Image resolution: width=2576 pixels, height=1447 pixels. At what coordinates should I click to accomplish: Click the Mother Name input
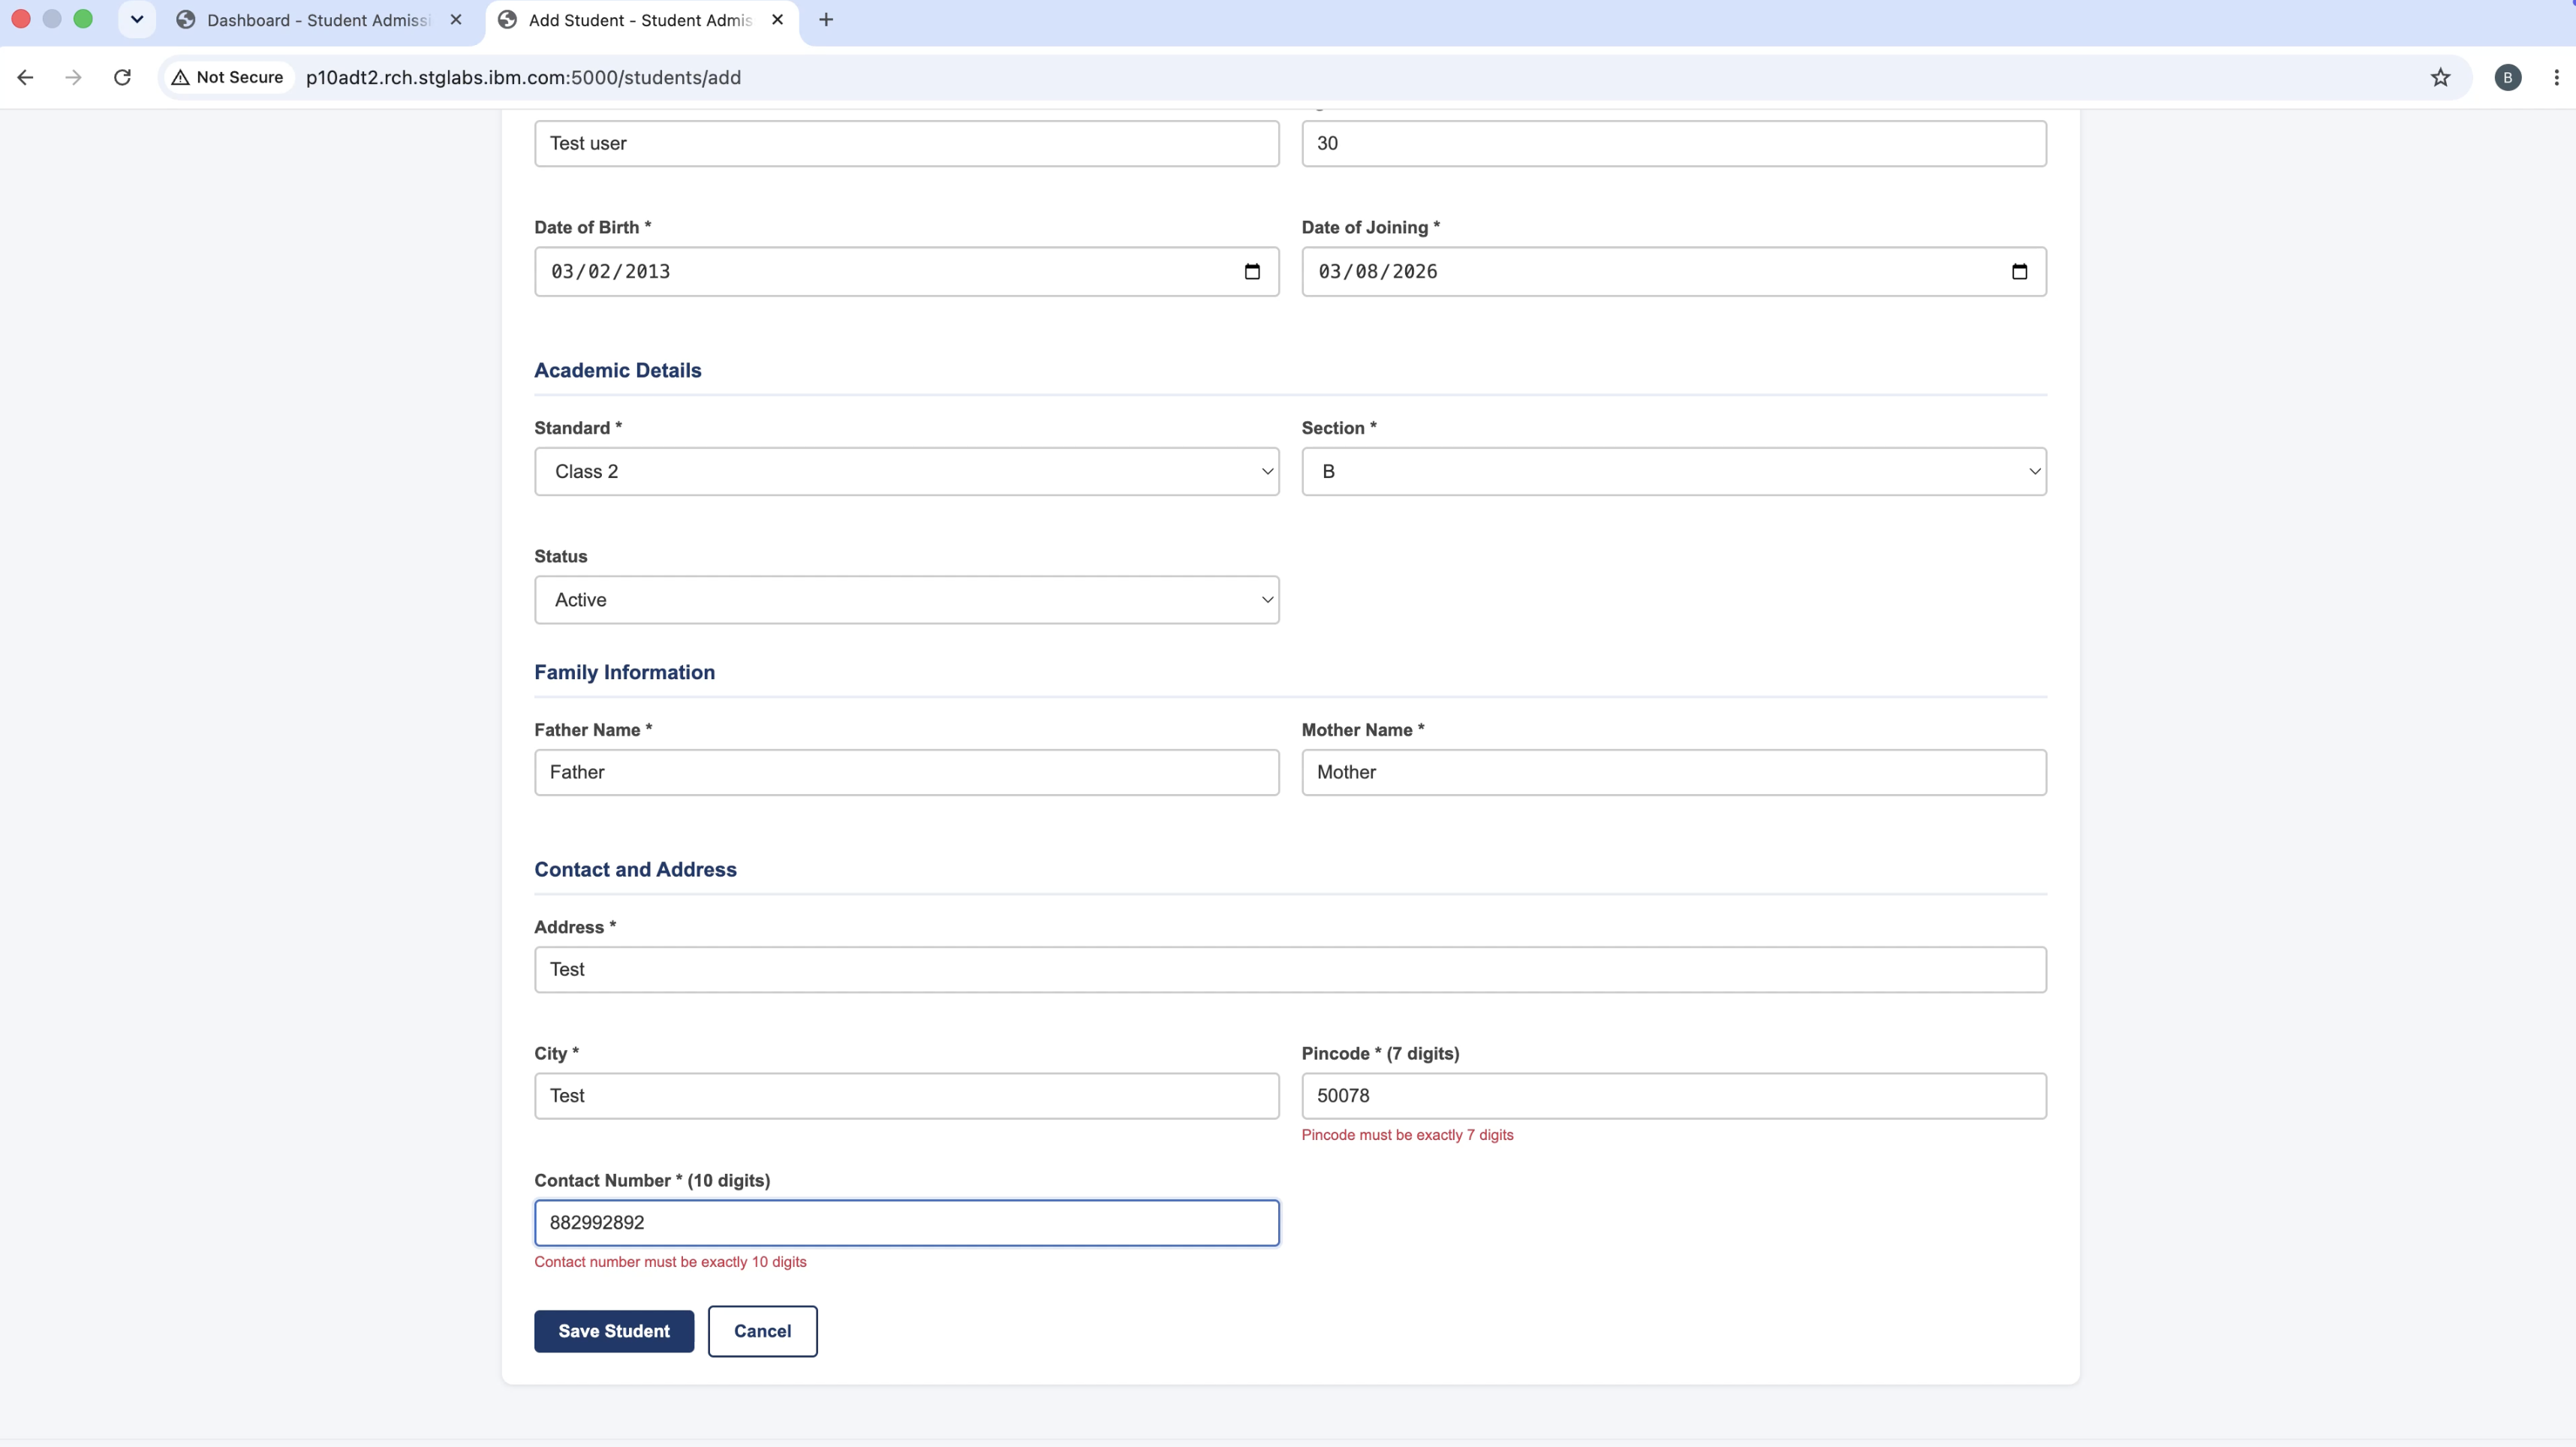click(1673, 773)
